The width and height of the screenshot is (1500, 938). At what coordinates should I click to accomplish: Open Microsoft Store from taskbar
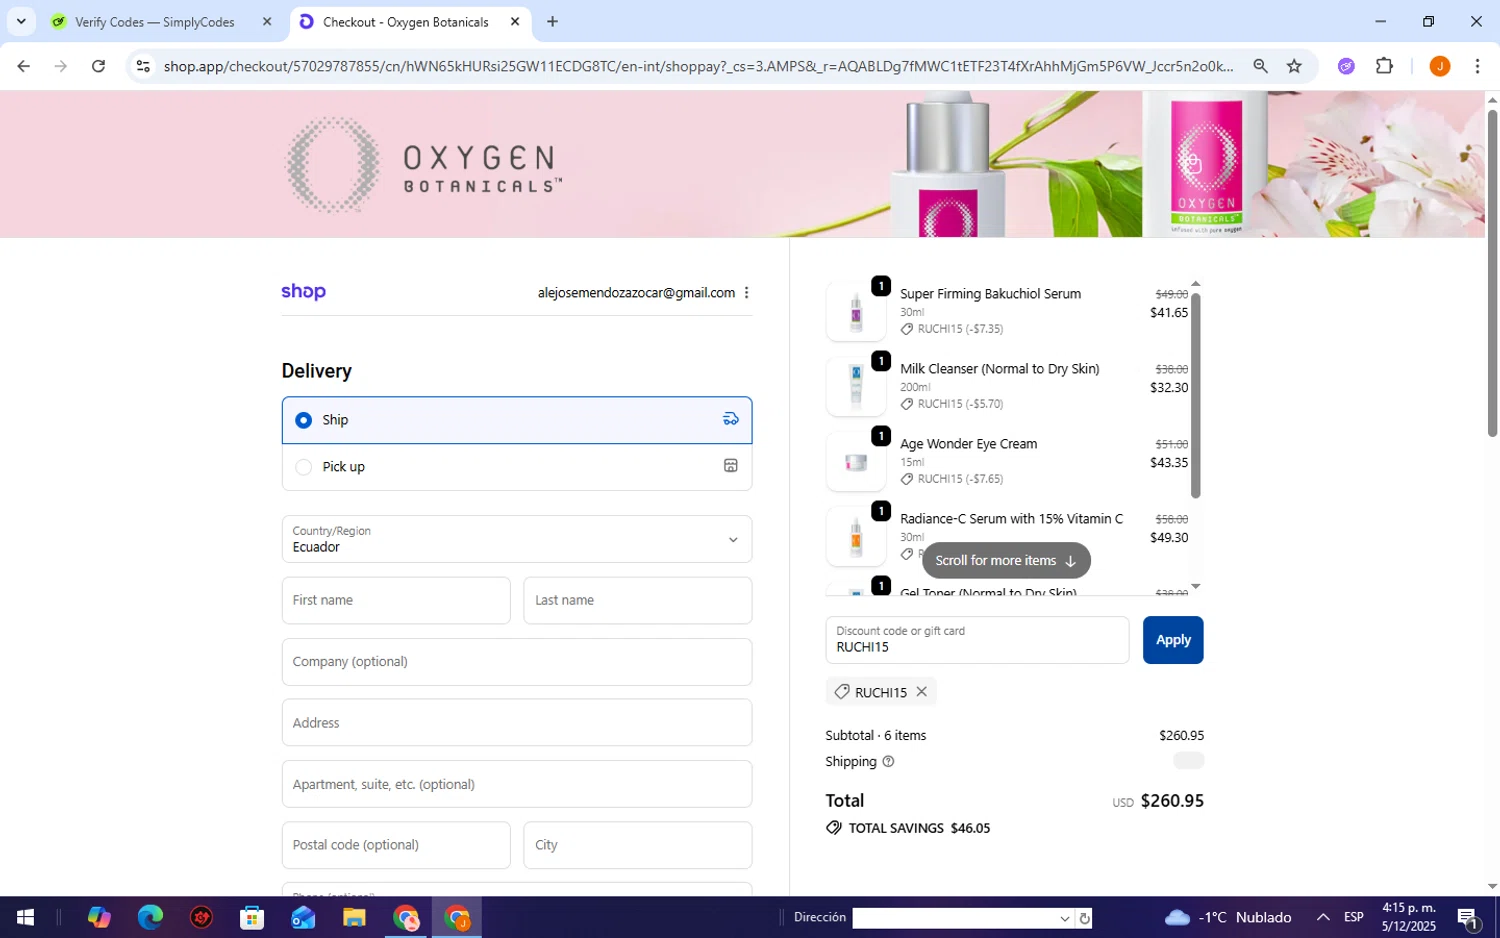[252, 917]
